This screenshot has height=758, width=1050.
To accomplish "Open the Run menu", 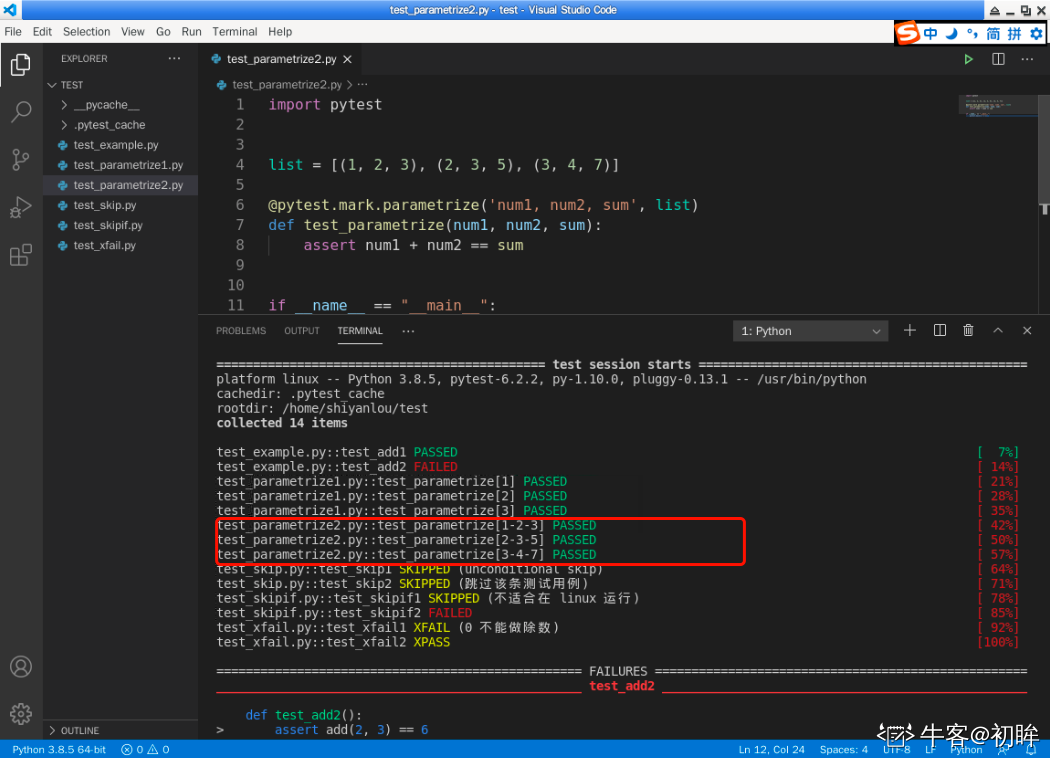I will [192, 31].
